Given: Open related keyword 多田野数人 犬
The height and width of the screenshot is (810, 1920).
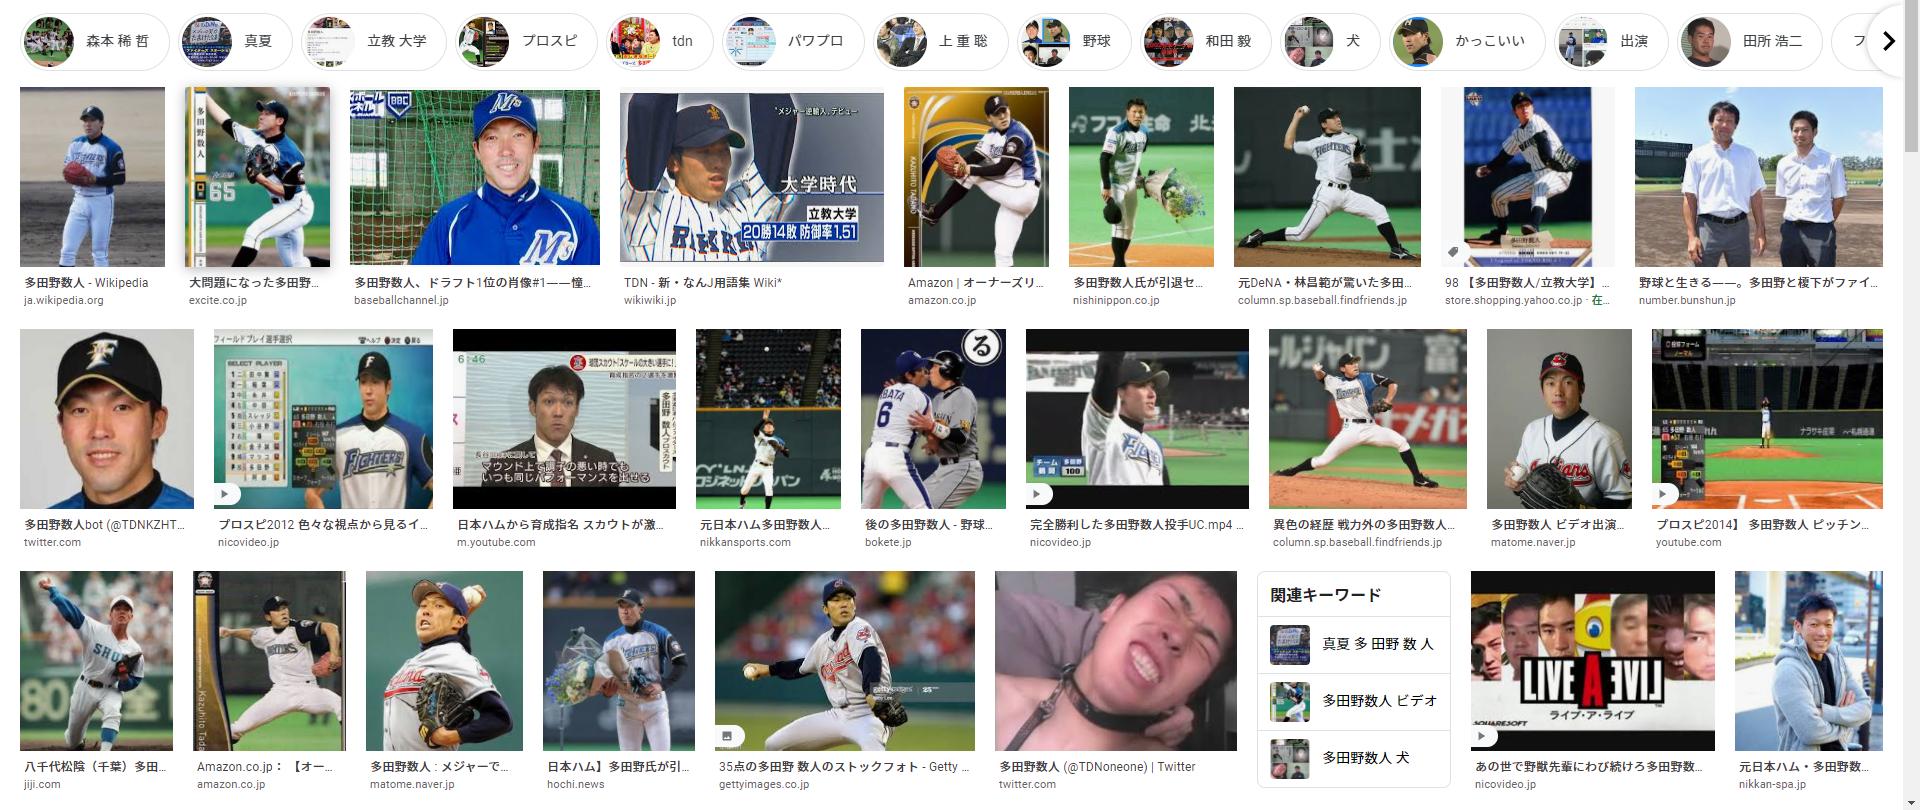Looking at the screenshot, I should pos(1354,758).
